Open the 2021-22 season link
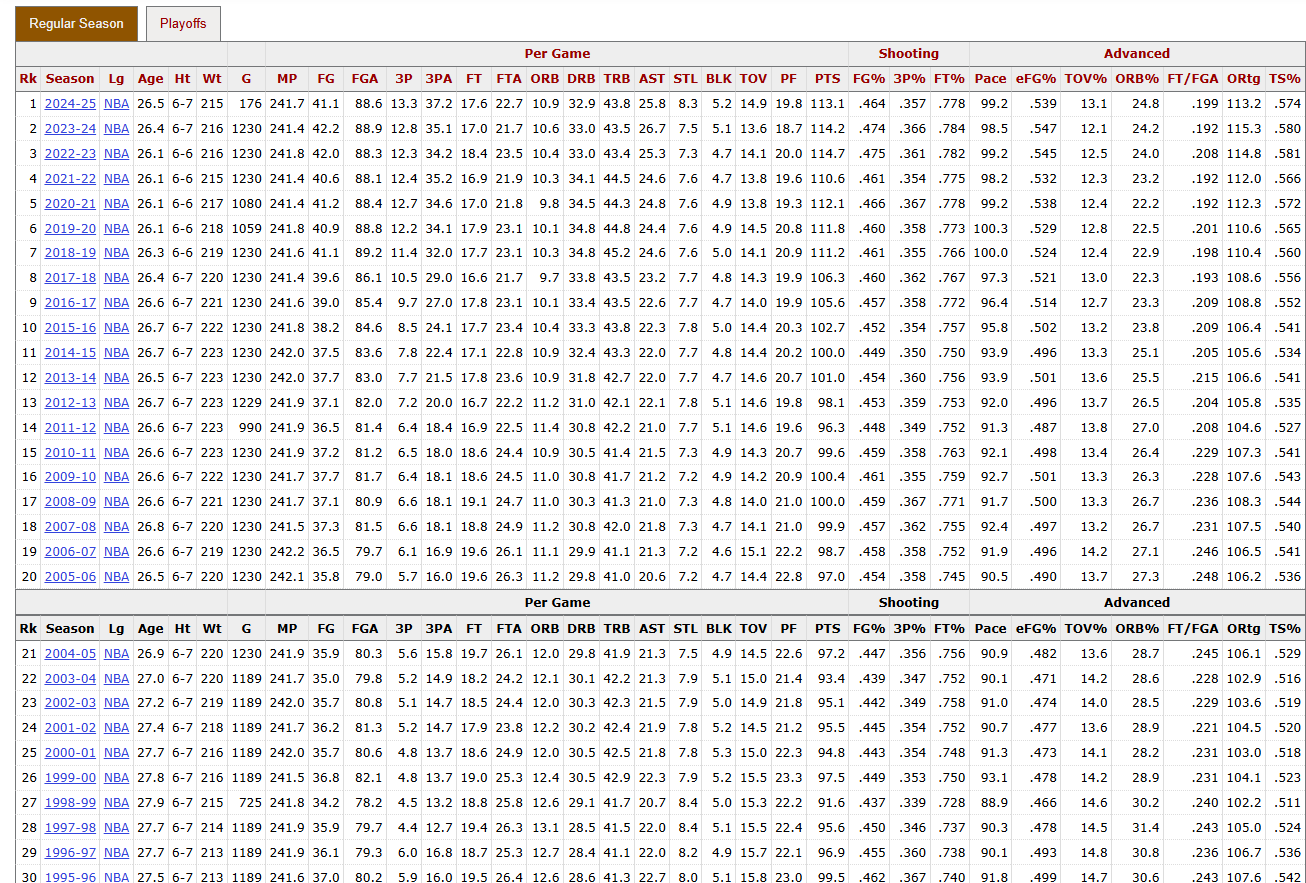The width and height of the screenshot is (1306, 883). [x=70, y=179]
